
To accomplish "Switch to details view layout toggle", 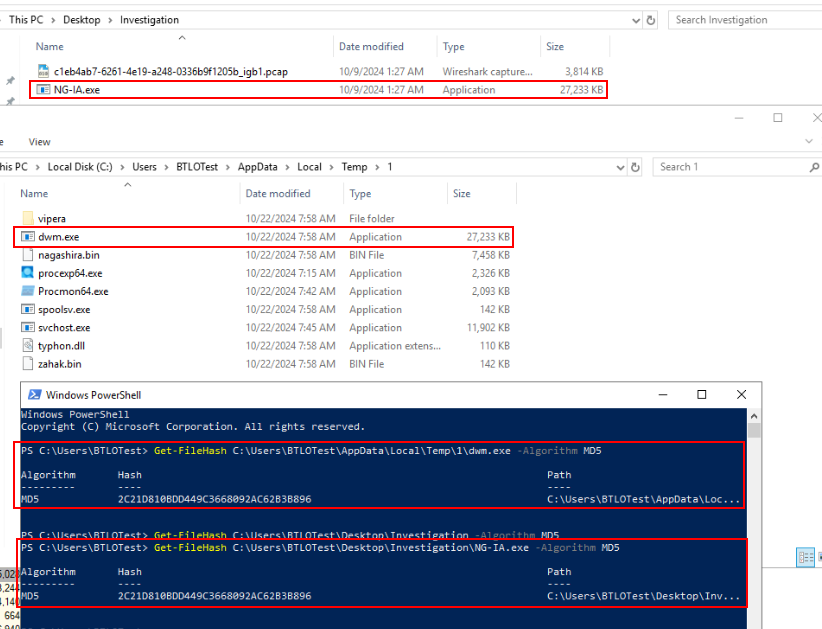I will click(x=804, y=557).
